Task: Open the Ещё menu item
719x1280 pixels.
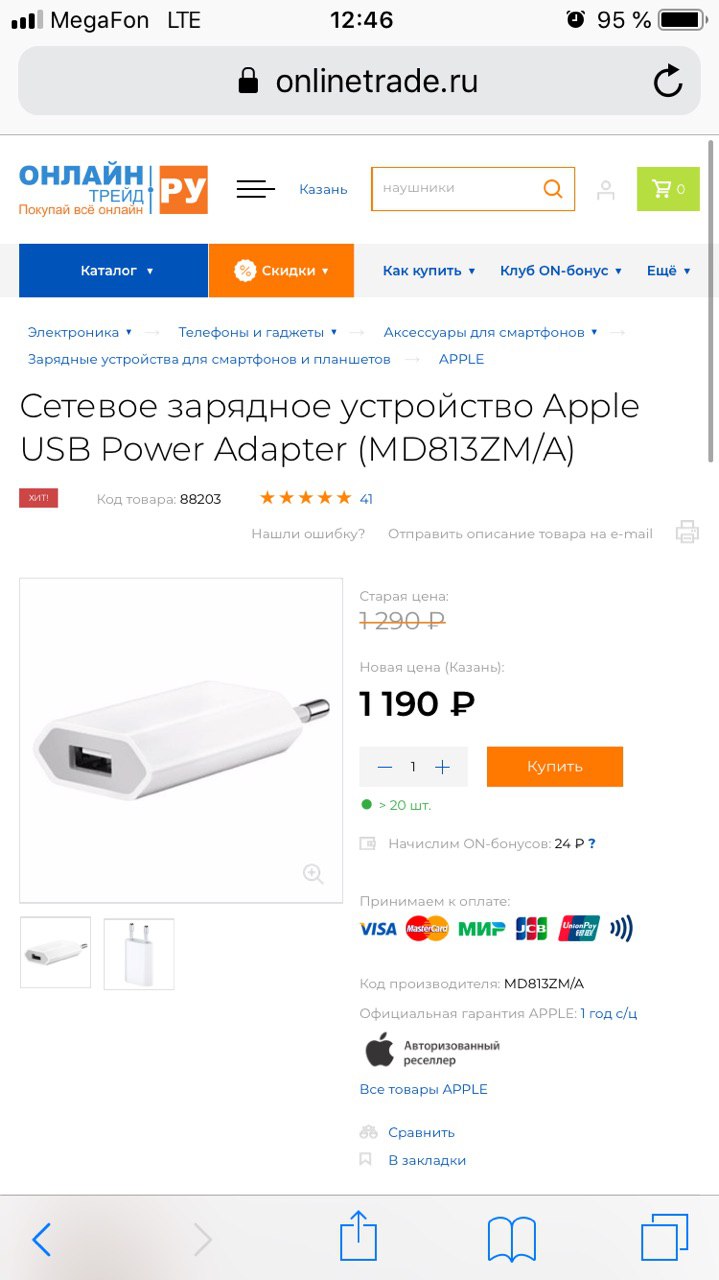Action: click(669, 271)
